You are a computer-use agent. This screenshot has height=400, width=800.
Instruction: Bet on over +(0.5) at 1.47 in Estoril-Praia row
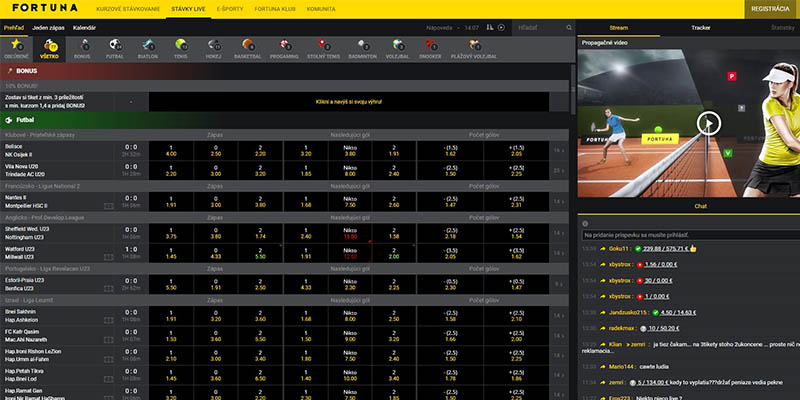(516, 284)
